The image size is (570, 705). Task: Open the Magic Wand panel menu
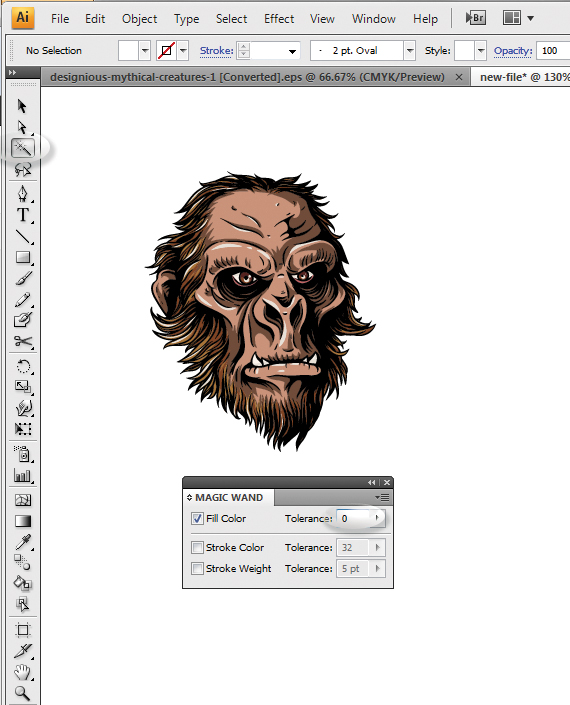point(382,497)
